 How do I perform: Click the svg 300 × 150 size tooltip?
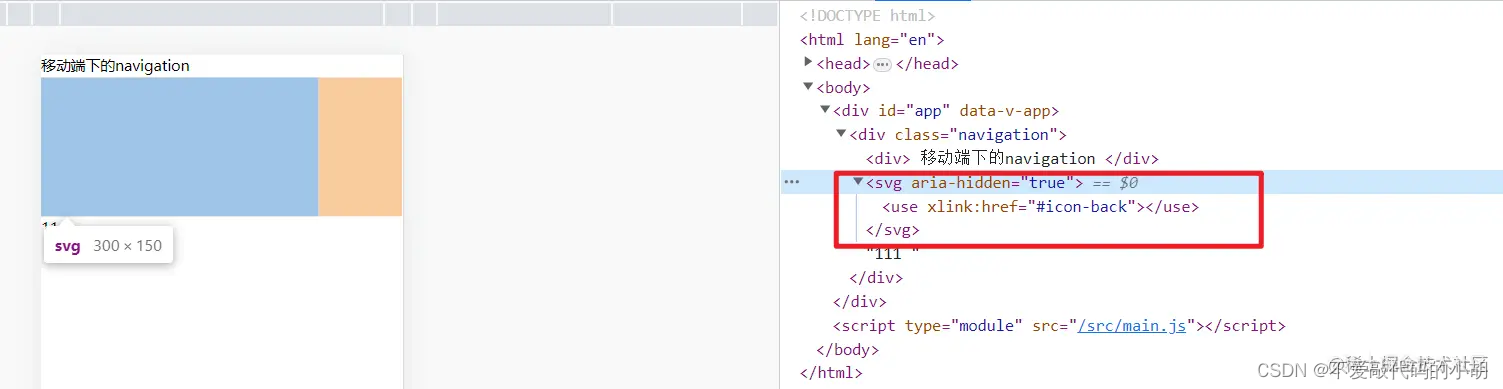[108, 246]
